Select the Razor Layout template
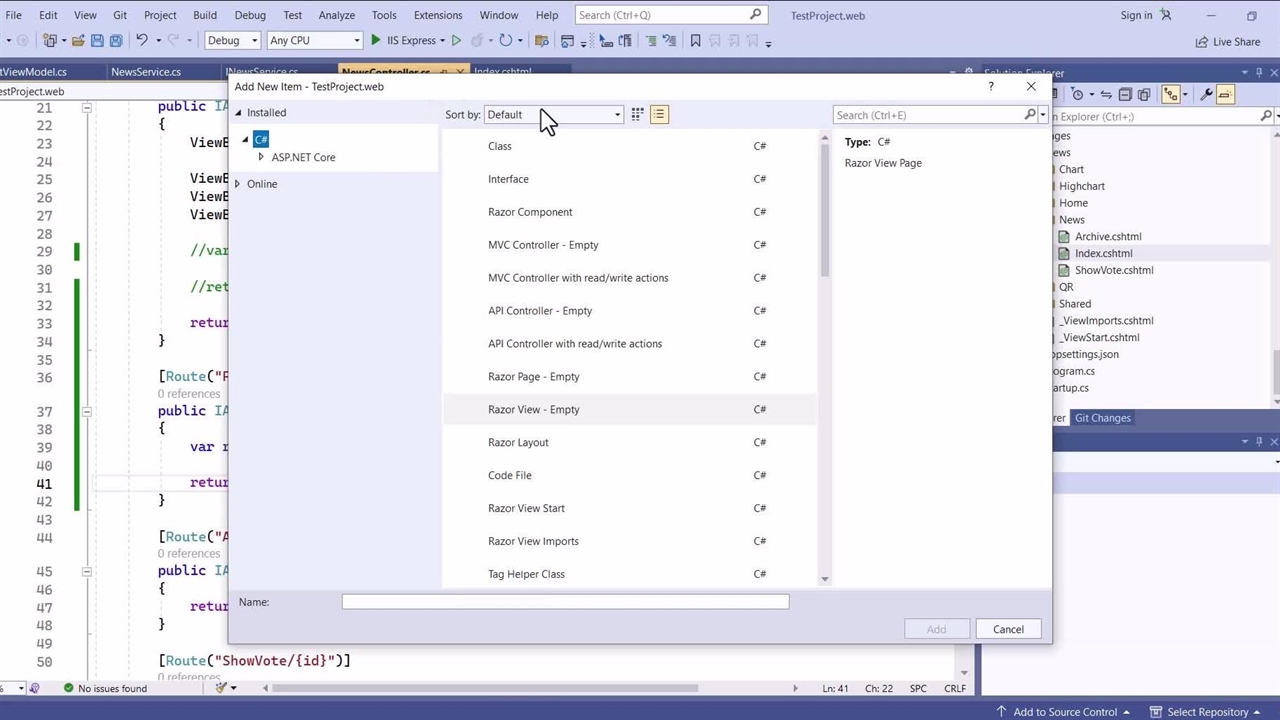The width and height of the screenshot is (1280, 720). point(518,442)
